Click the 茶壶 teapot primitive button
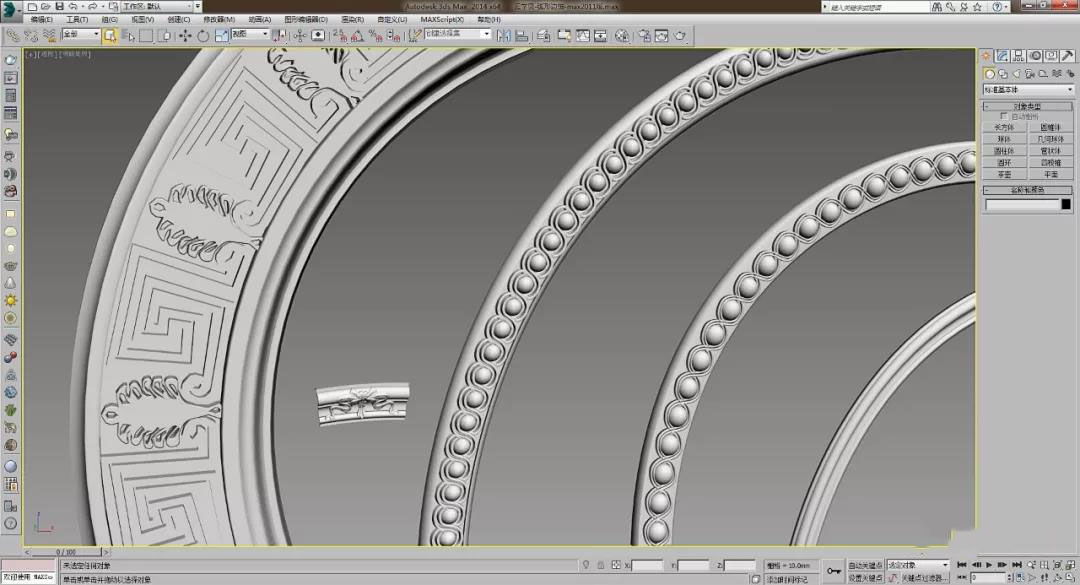 click(x=1004, y=174)
